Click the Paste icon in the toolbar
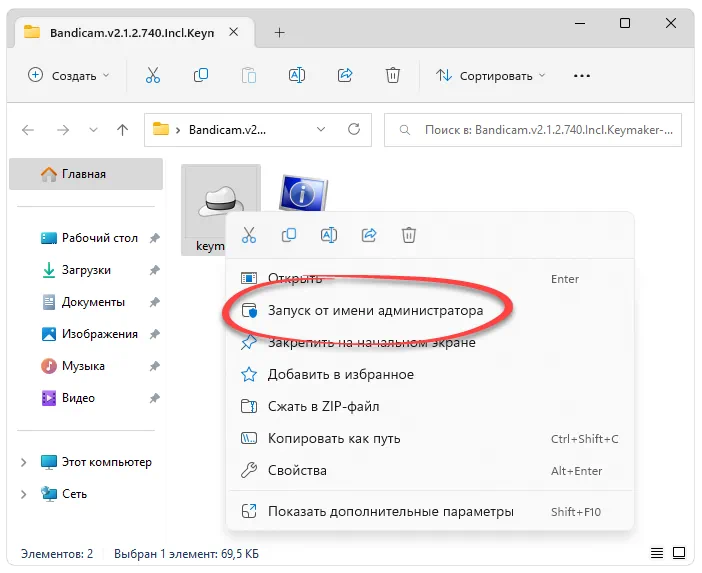 [x=249, y=75]
